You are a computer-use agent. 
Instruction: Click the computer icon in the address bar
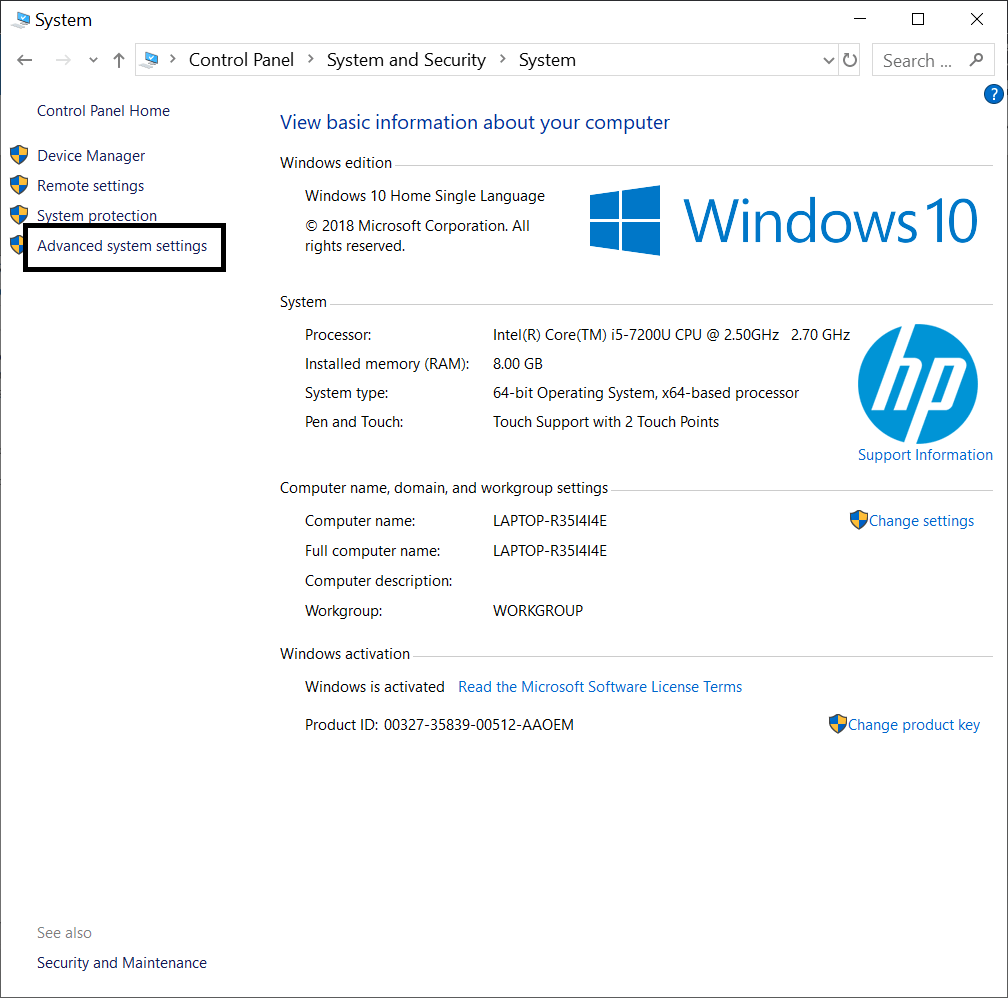[152, 59]
